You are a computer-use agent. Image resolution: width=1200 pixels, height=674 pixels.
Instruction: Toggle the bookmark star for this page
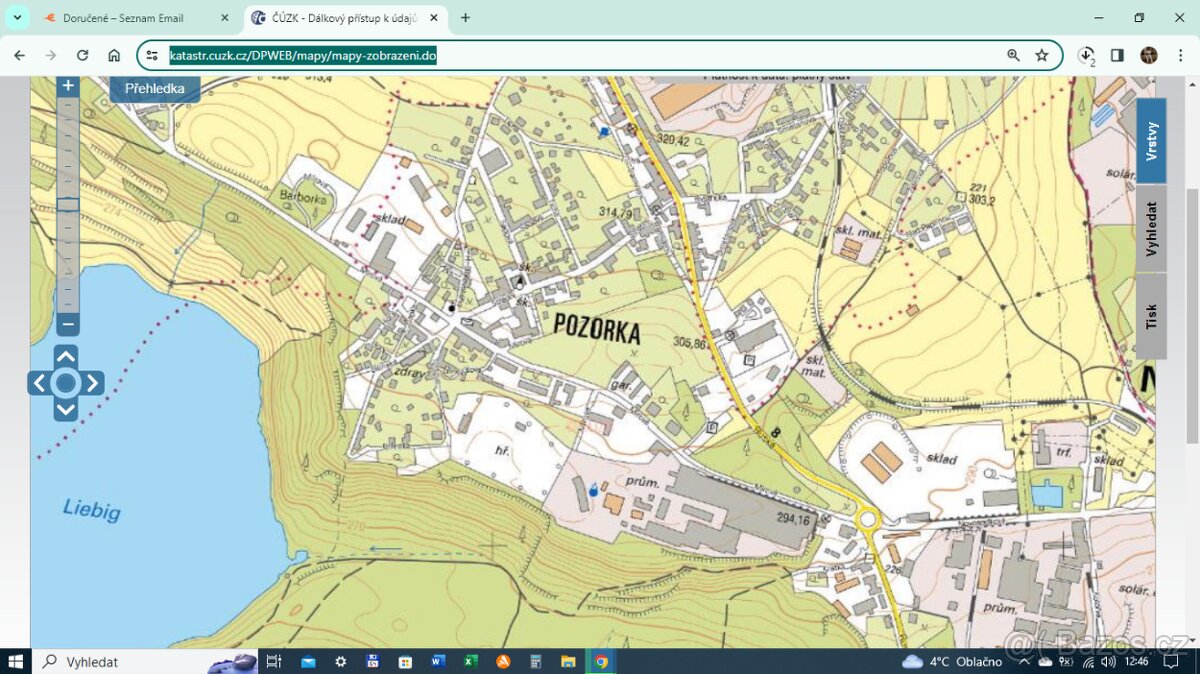click(1043, 55)
